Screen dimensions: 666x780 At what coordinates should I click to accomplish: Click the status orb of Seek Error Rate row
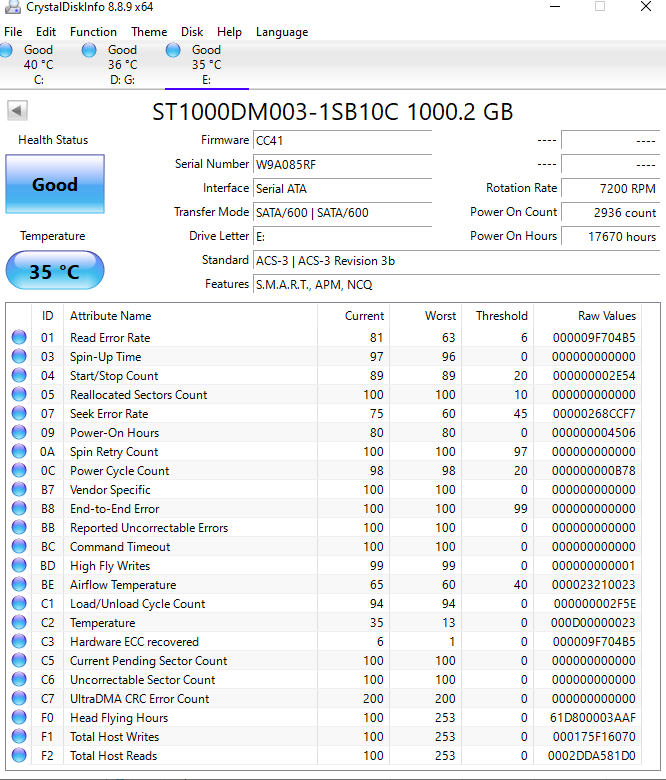[19, 413]
